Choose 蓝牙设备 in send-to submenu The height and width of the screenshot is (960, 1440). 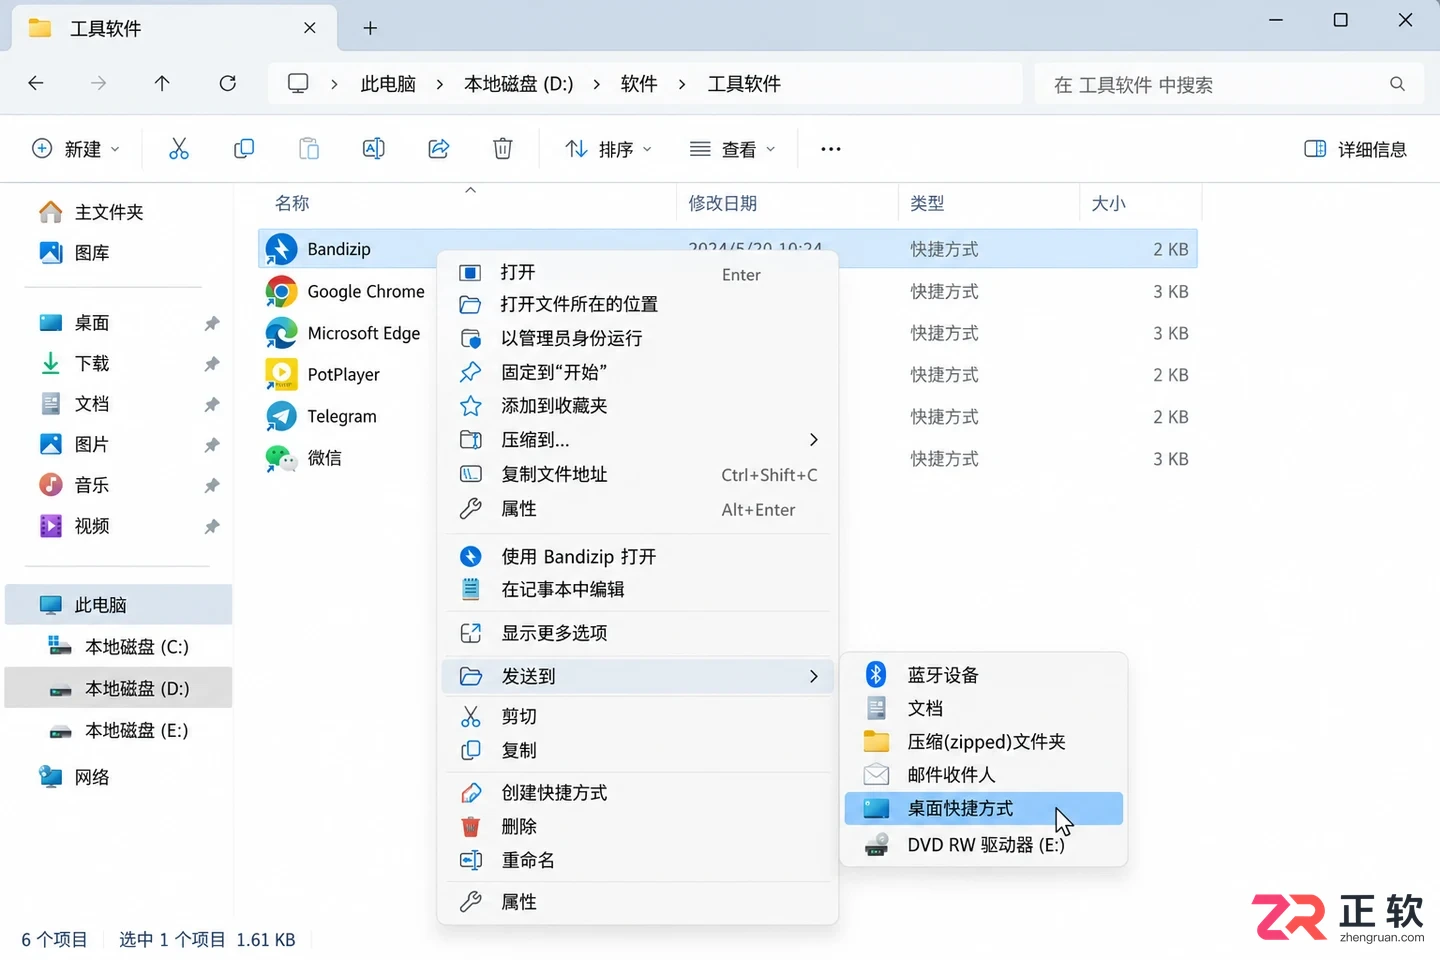tap(984, 675)
